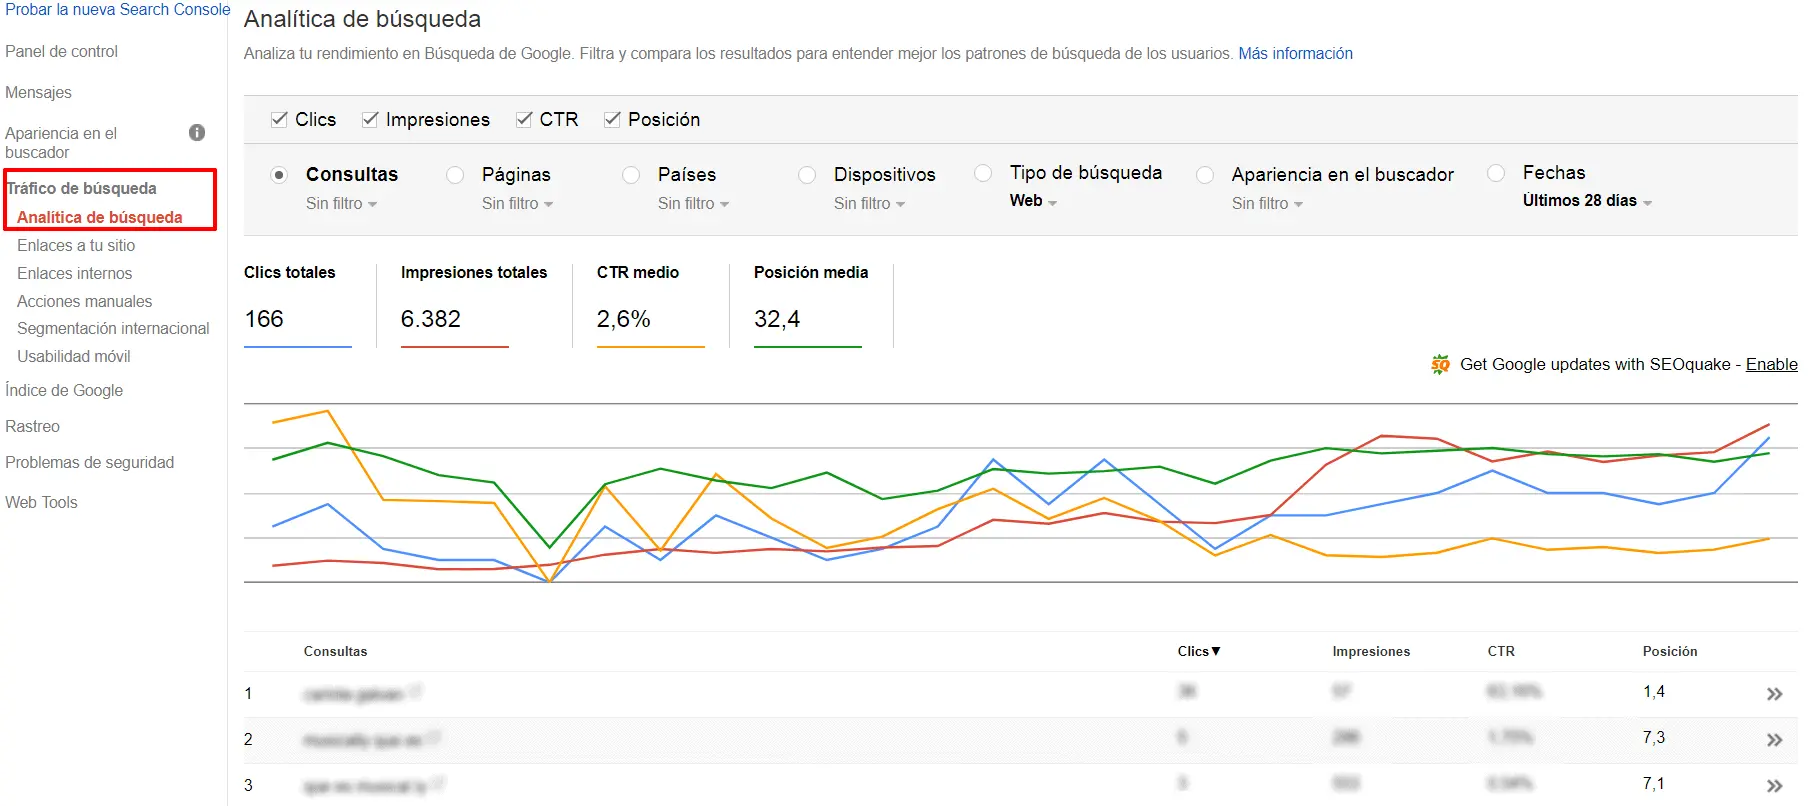1817x806 pixels.
Task: Disable the Posición checkbox
Action: pos(612,120)
